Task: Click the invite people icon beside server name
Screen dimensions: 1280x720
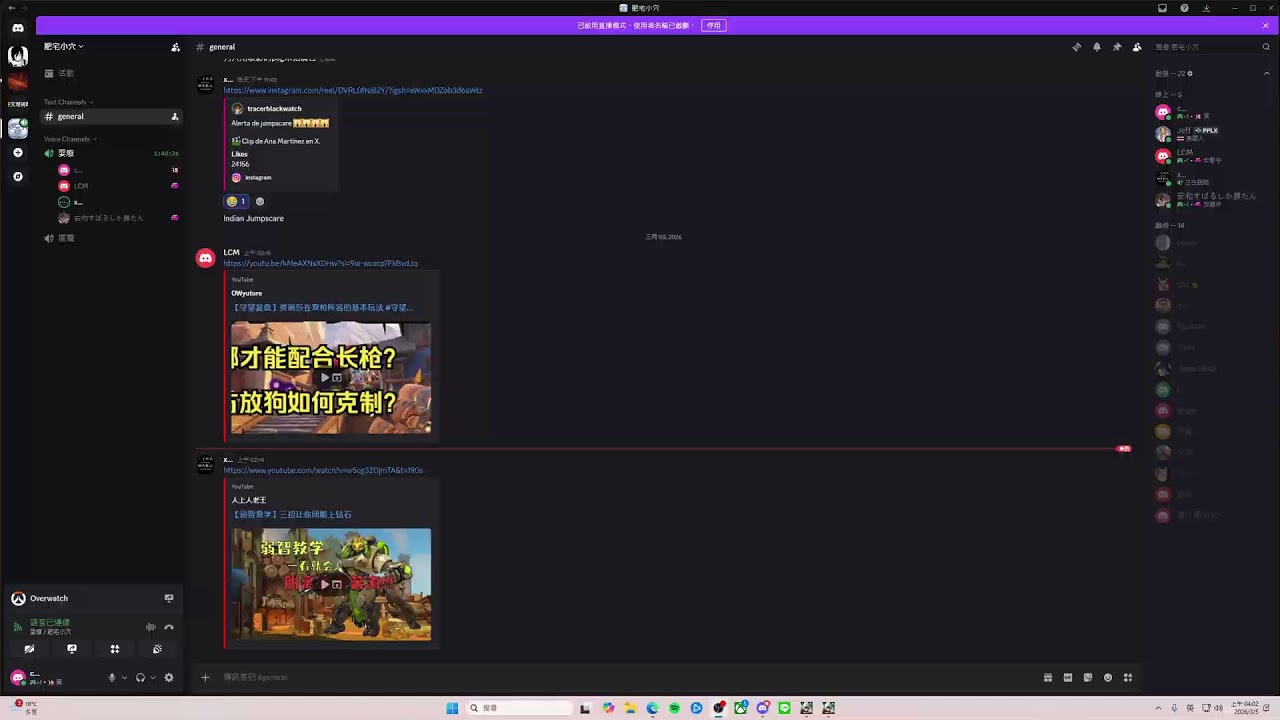Action: 176,47
